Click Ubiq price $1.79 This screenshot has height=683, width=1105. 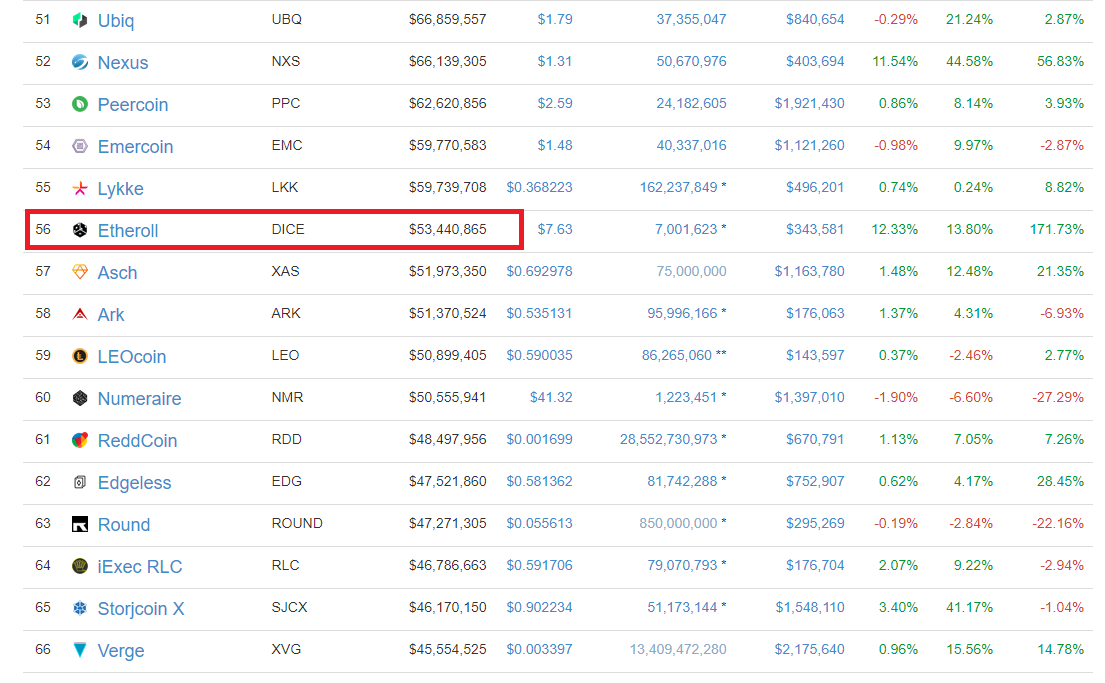pyautogui.click(x=555, y=19)
